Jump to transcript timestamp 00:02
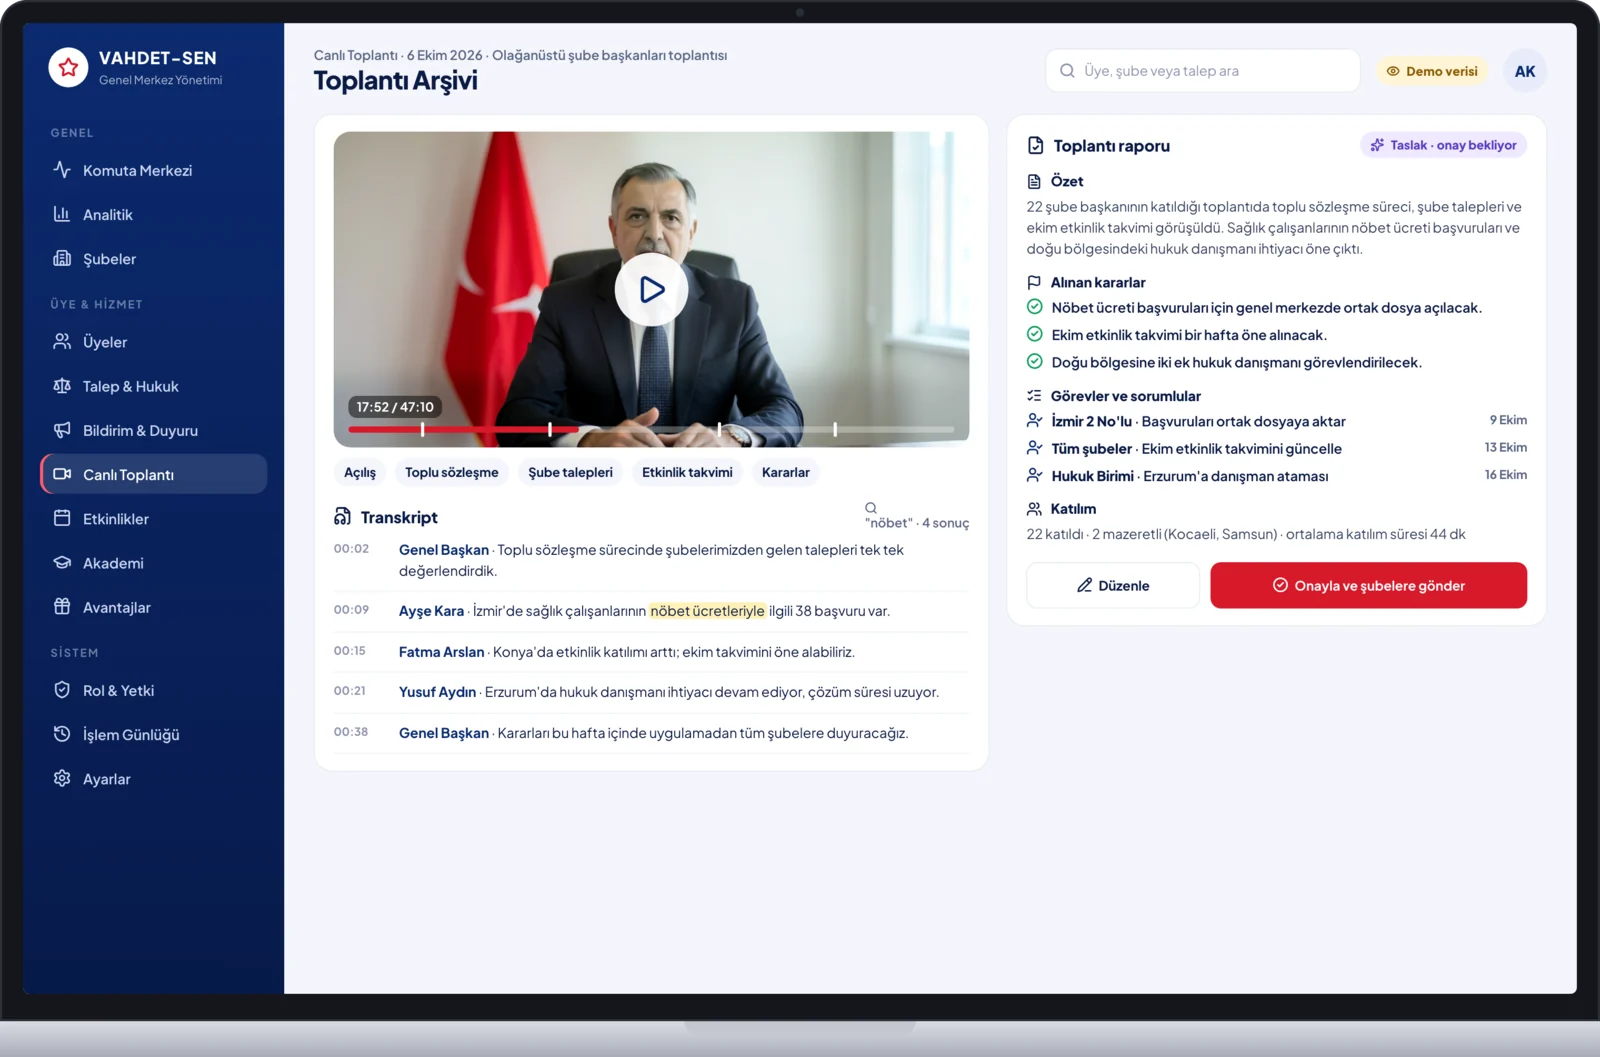 pyautogui.click(x=351, y=549)
